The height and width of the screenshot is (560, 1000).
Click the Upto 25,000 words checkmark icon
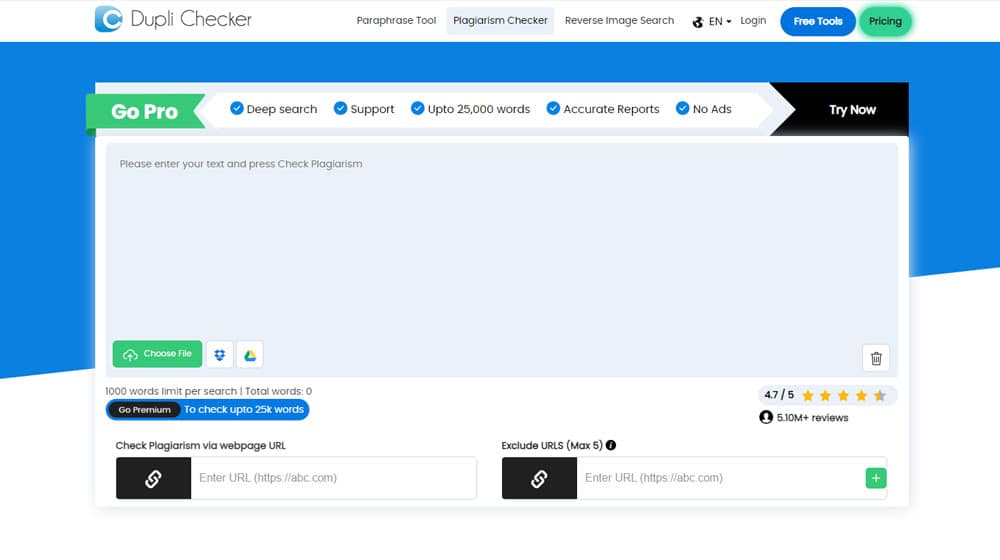pyautogui.click(x=418, y=108)
